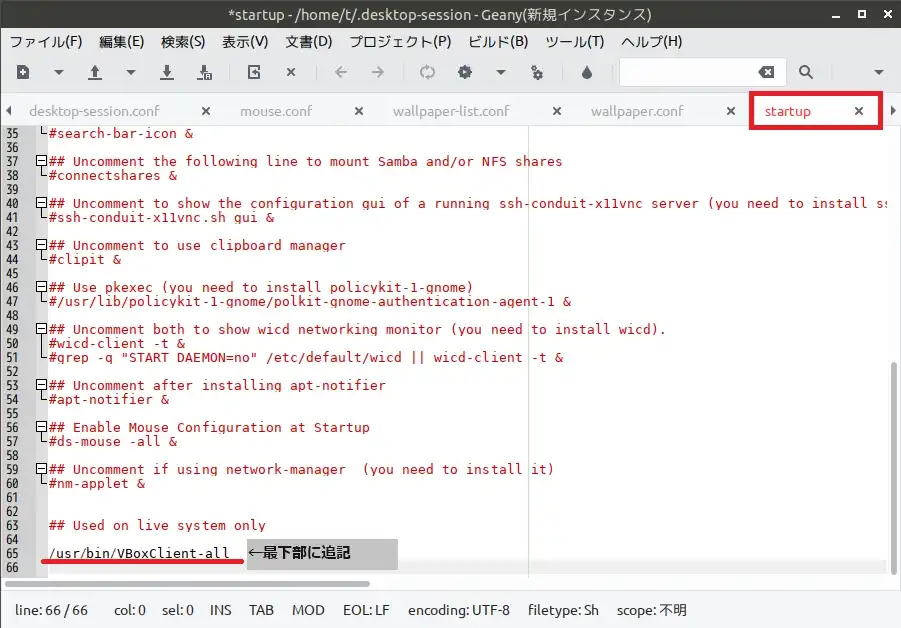This screenshot has width=901, height=628.
Task: Click the open file upload-arrow icon
Action: click(x=95, y=72)
